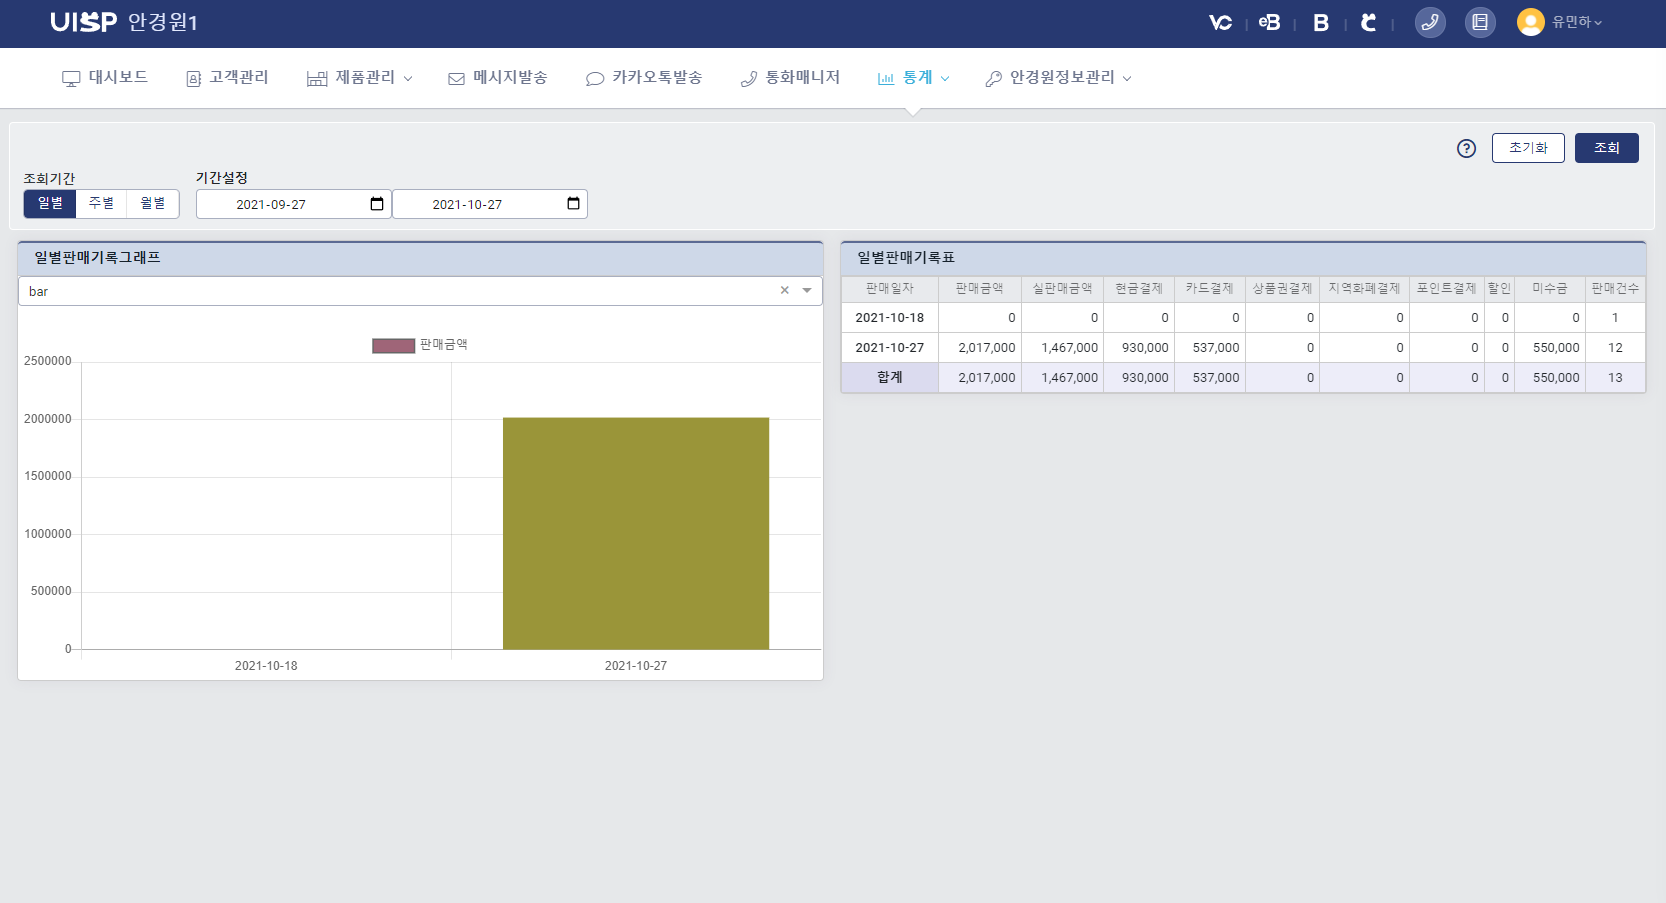Switch to the 카카오톡발송 menu

pyautogui.click(x=645, y=77)
